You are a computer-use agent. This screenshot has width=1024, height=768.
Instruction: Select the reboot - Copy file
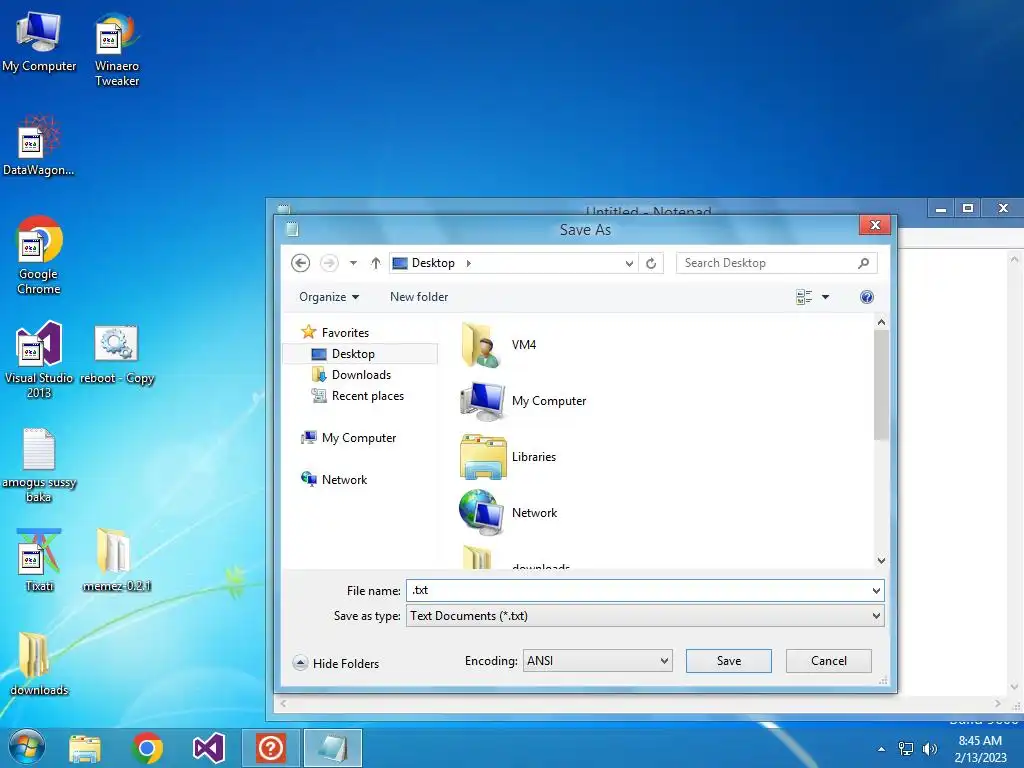(117, 356)
